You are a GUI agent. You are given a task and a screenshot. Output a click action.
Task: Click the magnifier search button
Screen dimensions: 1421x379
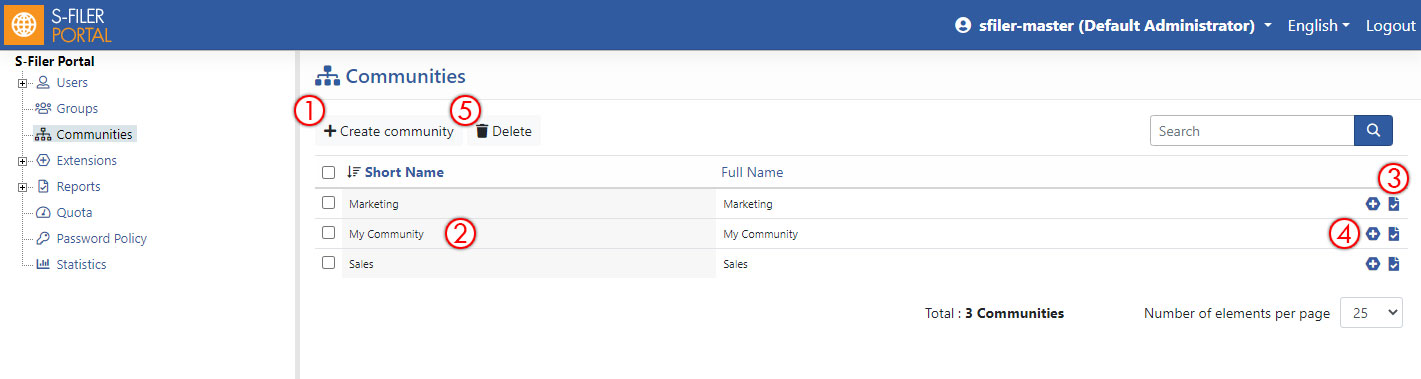click(1373, 131)
